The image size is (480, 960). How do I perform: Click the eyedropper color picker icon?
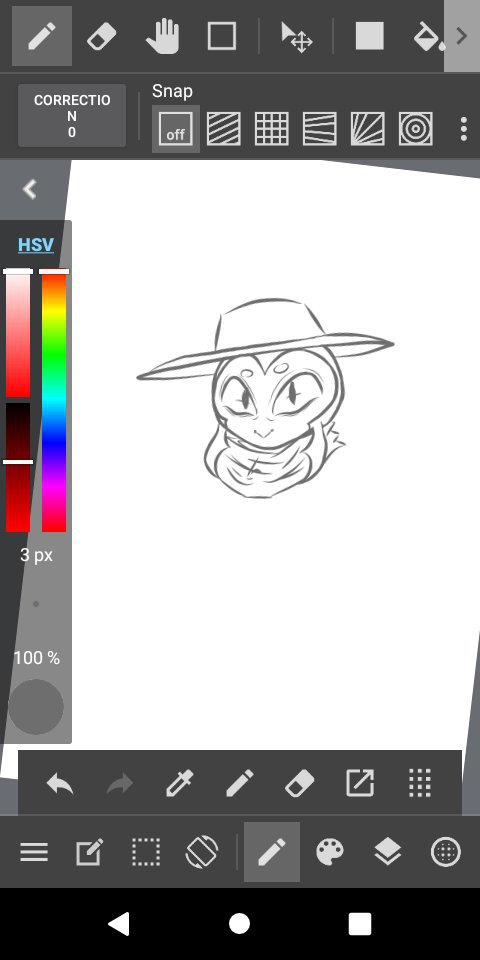click(180, 783)
